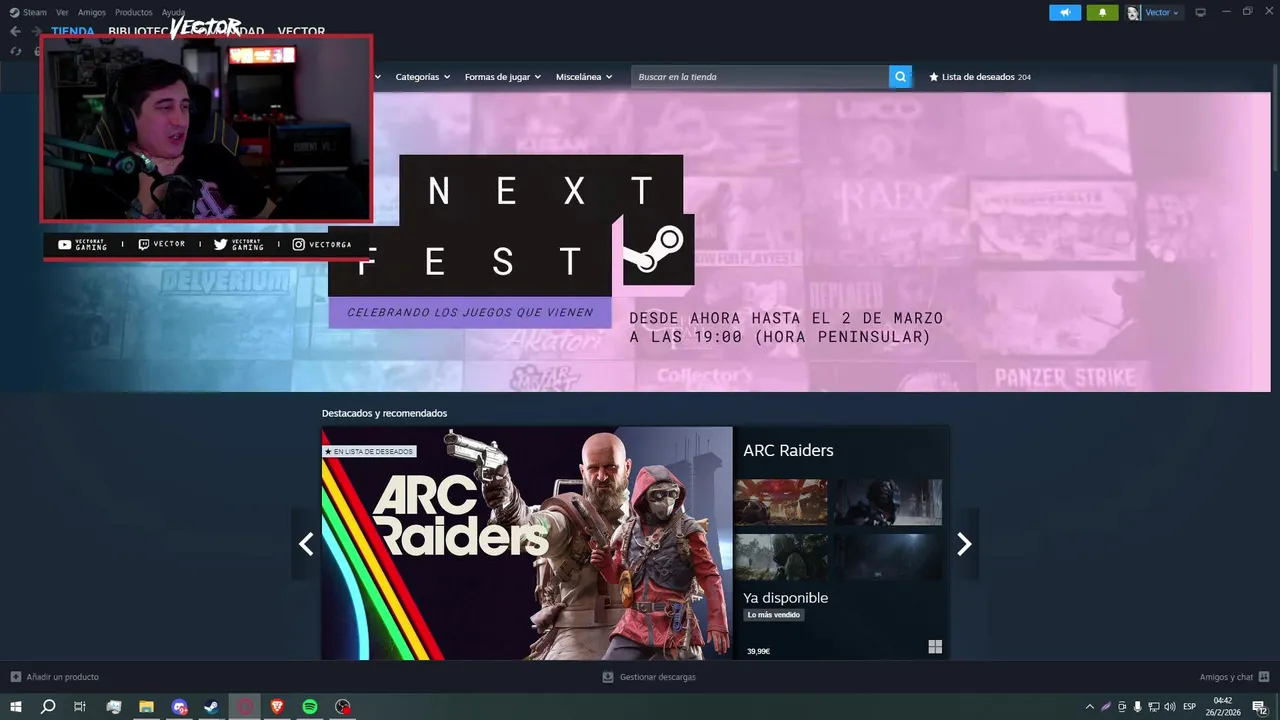Select fourth ARC Raiders screenshot thumbnail
Image resolution: width=1280 pixels, height=720 pixels.
click(888, 557)
